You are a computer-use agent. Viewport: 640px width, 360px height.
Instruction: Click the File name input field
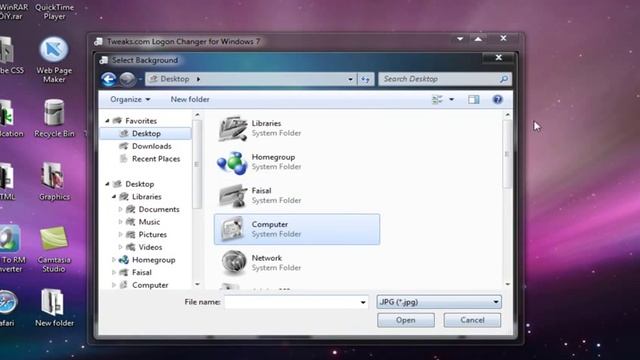(296, 302)
